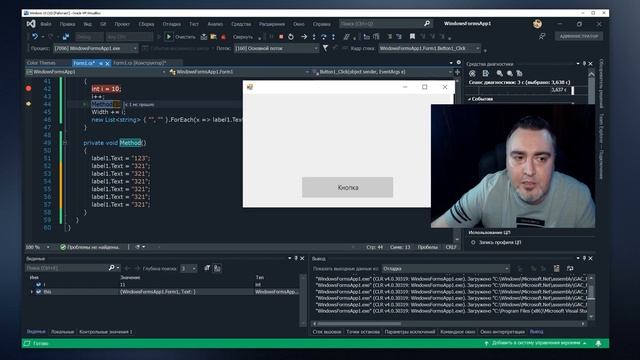The image size is (640, 360).
Task: Click the diagnostics Zoom Out icon
Action: click(509, 73)
